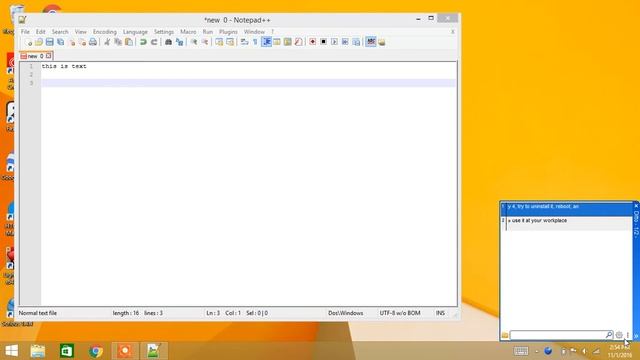
Task: Open the Replace dialog toolbar icon
Action: point(179,42)
